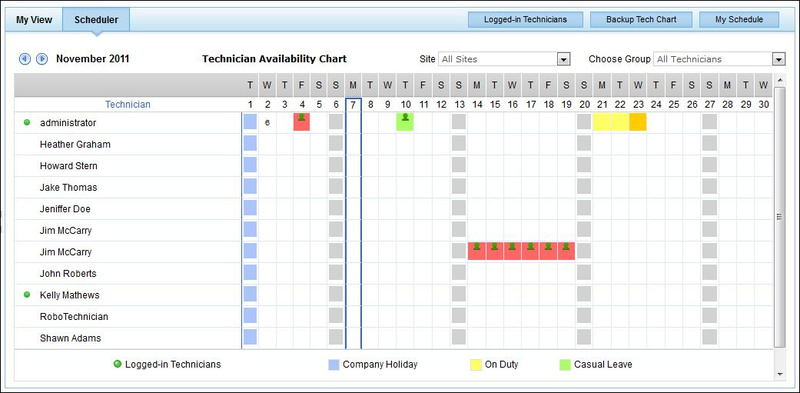Click the Technician column header link

[x=128, y=105]
